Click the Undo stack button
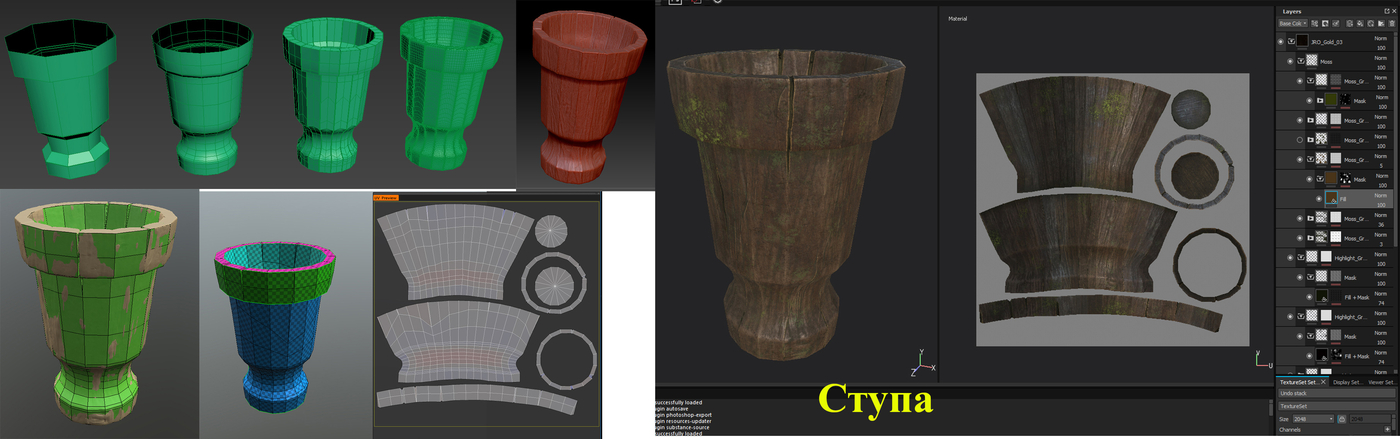Image resolution: width=1400 pixels, height=439 pixels. pos(1336,393)
